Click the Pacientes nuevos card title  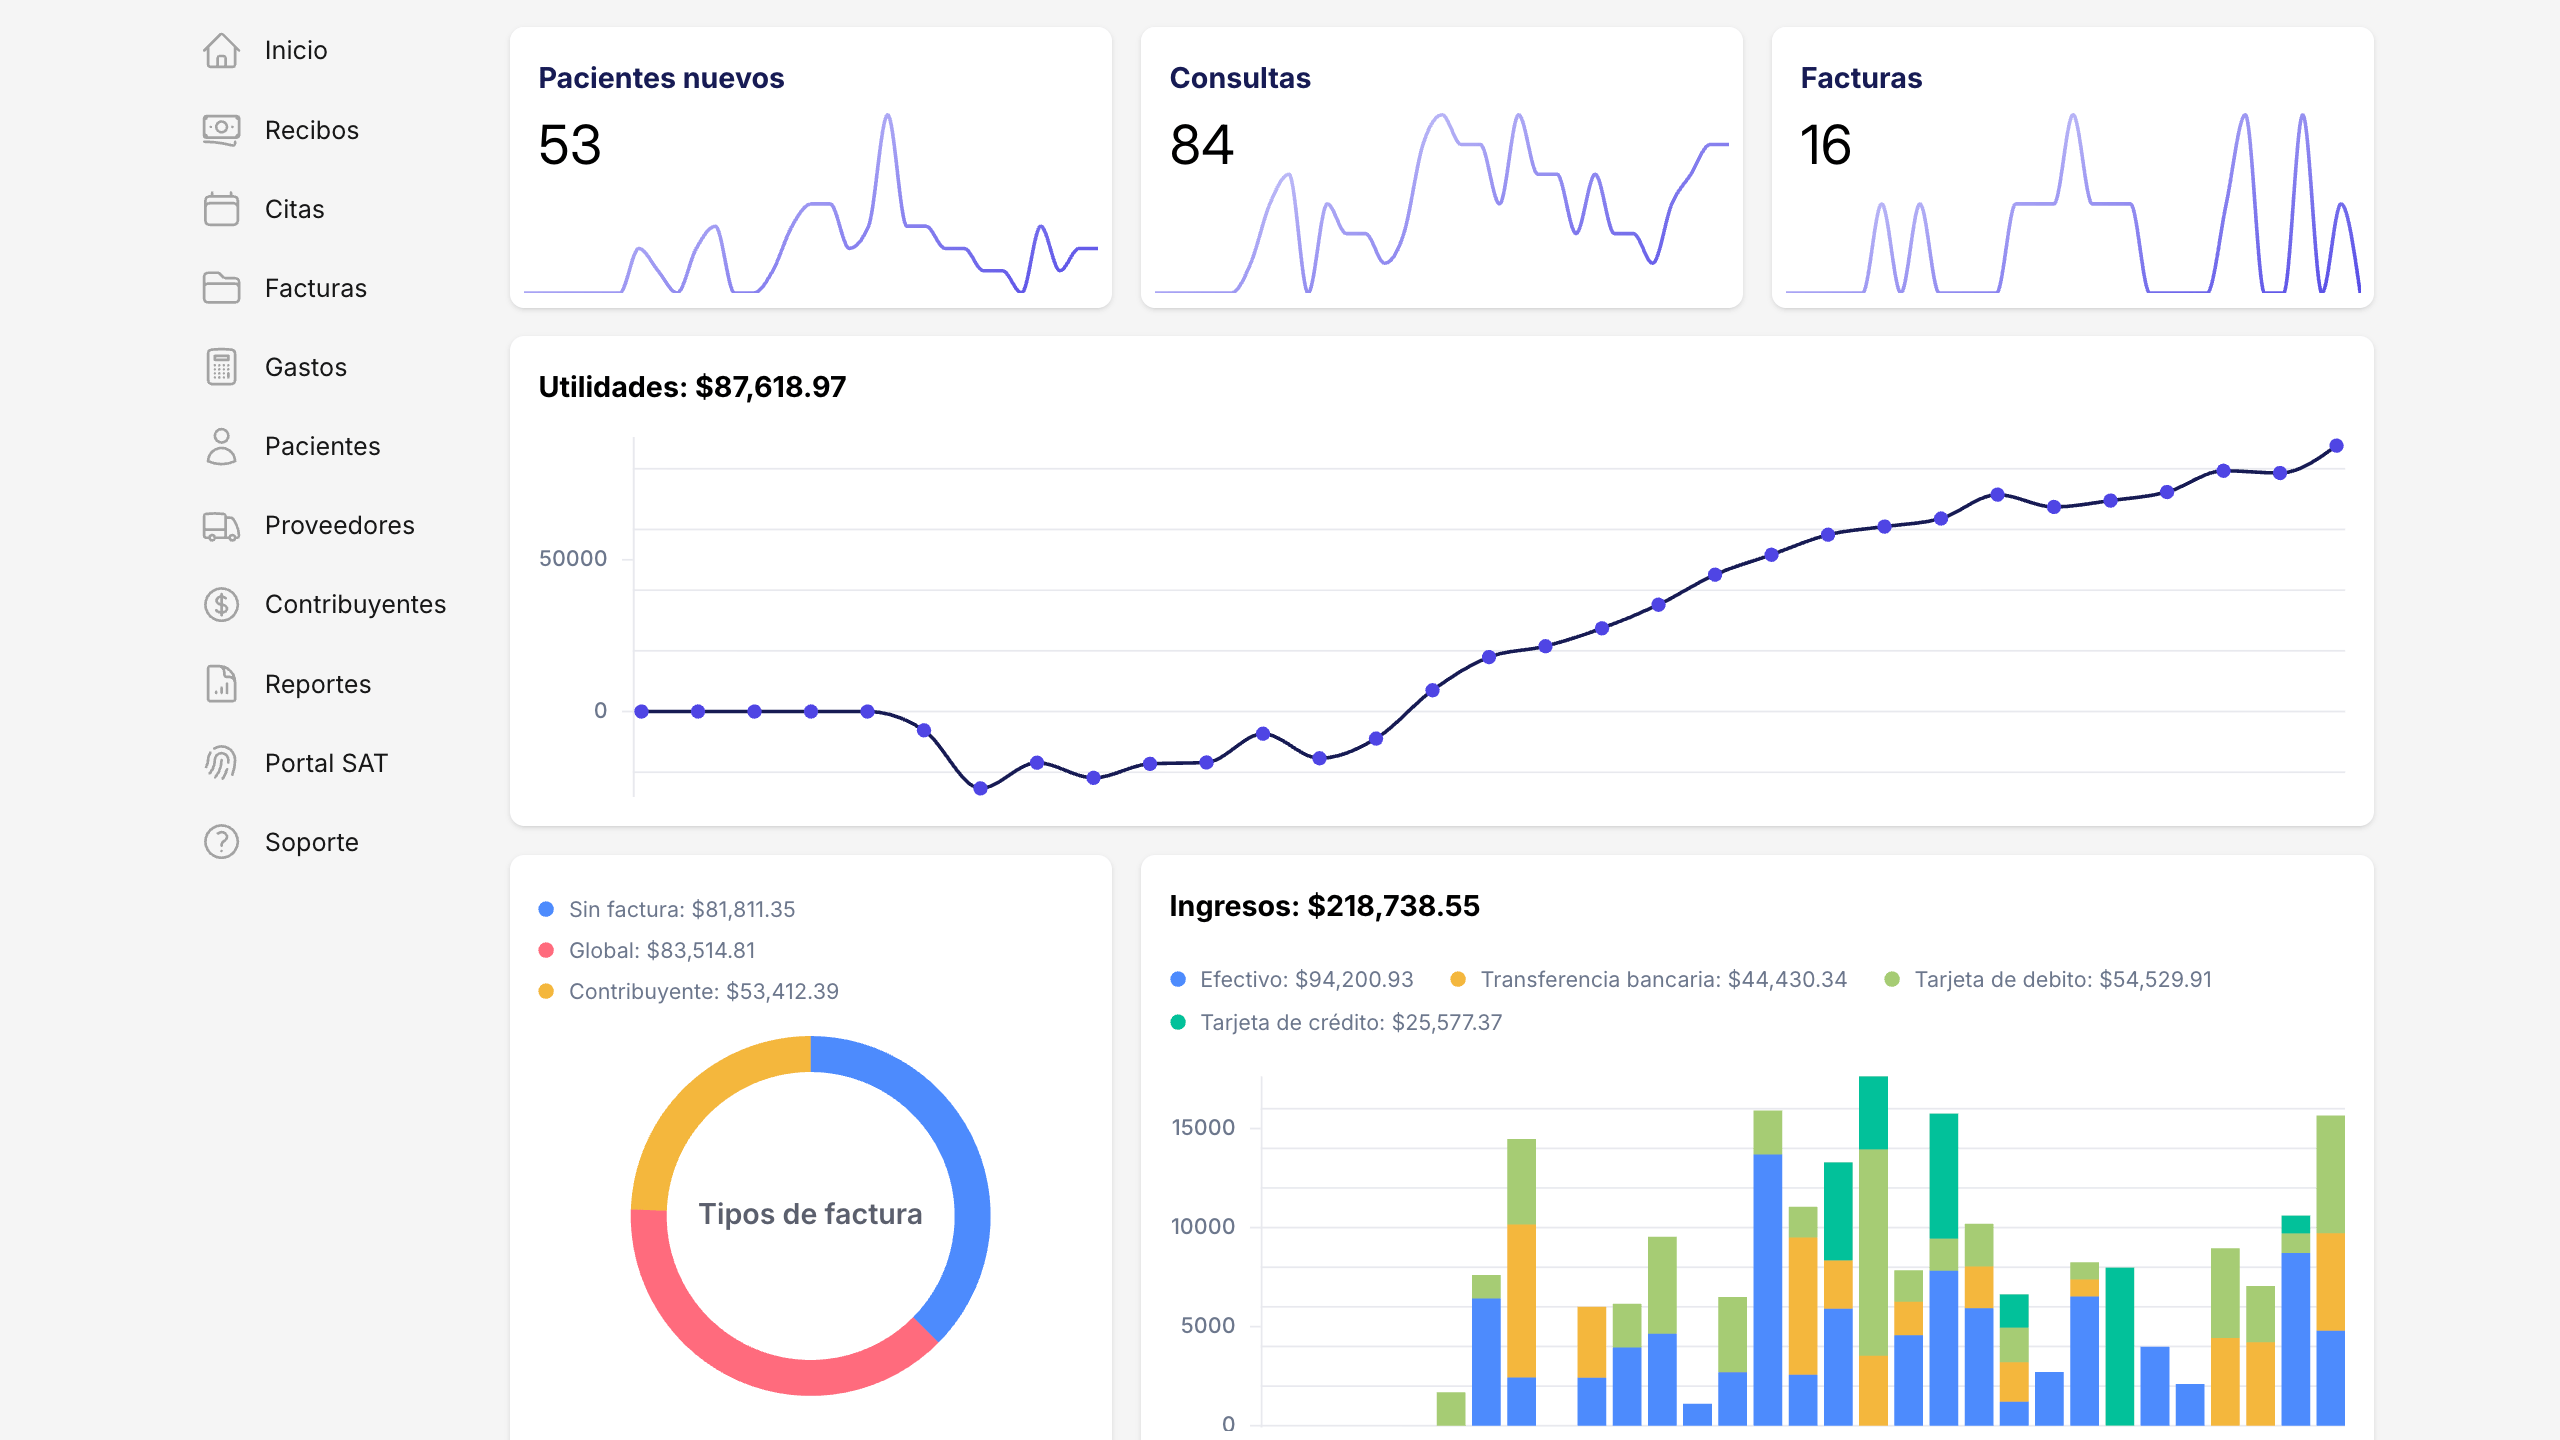click(x=661, y=78)
